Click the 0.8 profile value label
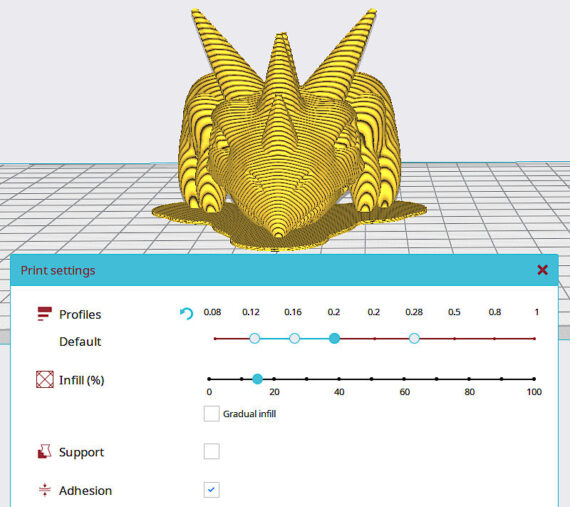This screenshot has width=570, height=507. tap(495, 312)
